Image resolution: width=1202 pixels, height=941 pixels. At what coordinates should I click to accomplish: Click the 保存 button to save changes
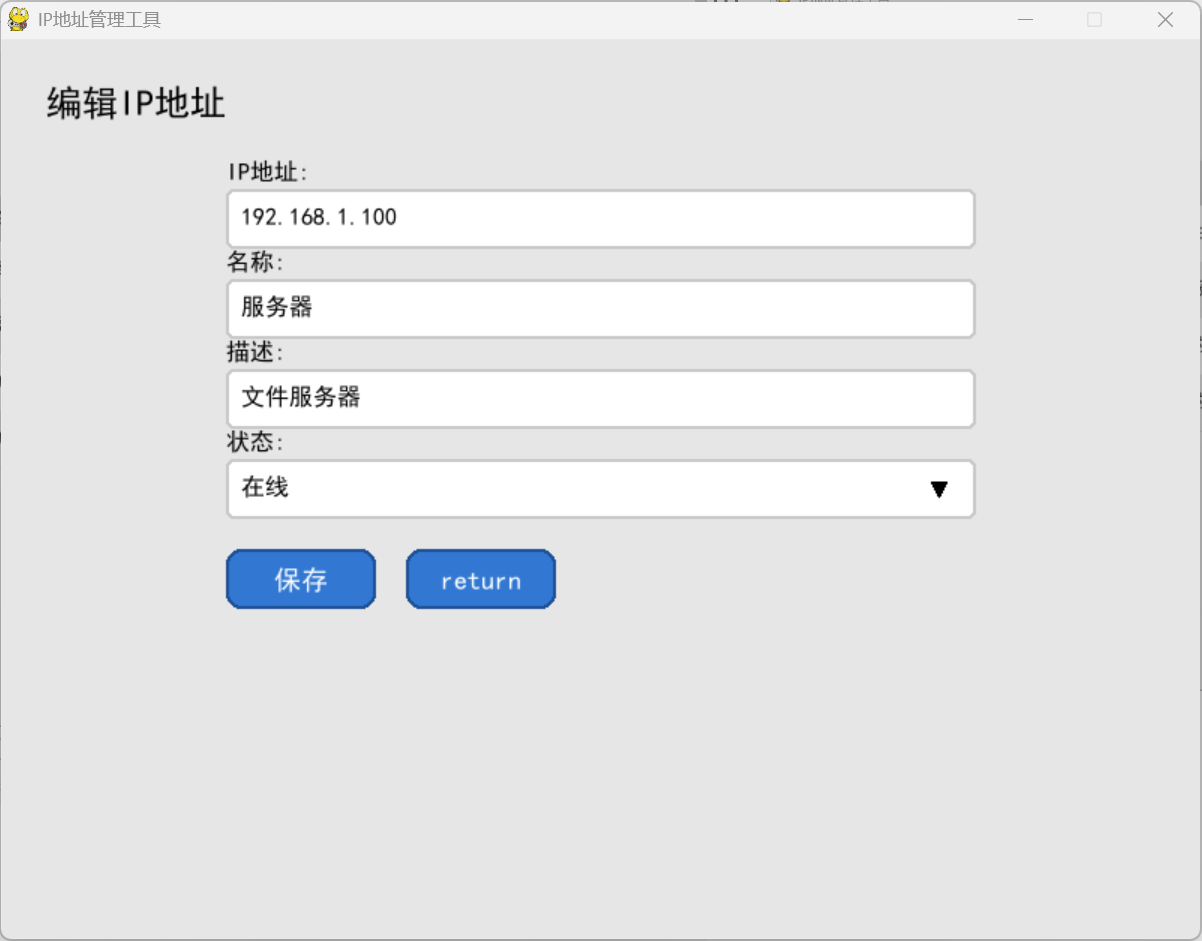(300, 579)
